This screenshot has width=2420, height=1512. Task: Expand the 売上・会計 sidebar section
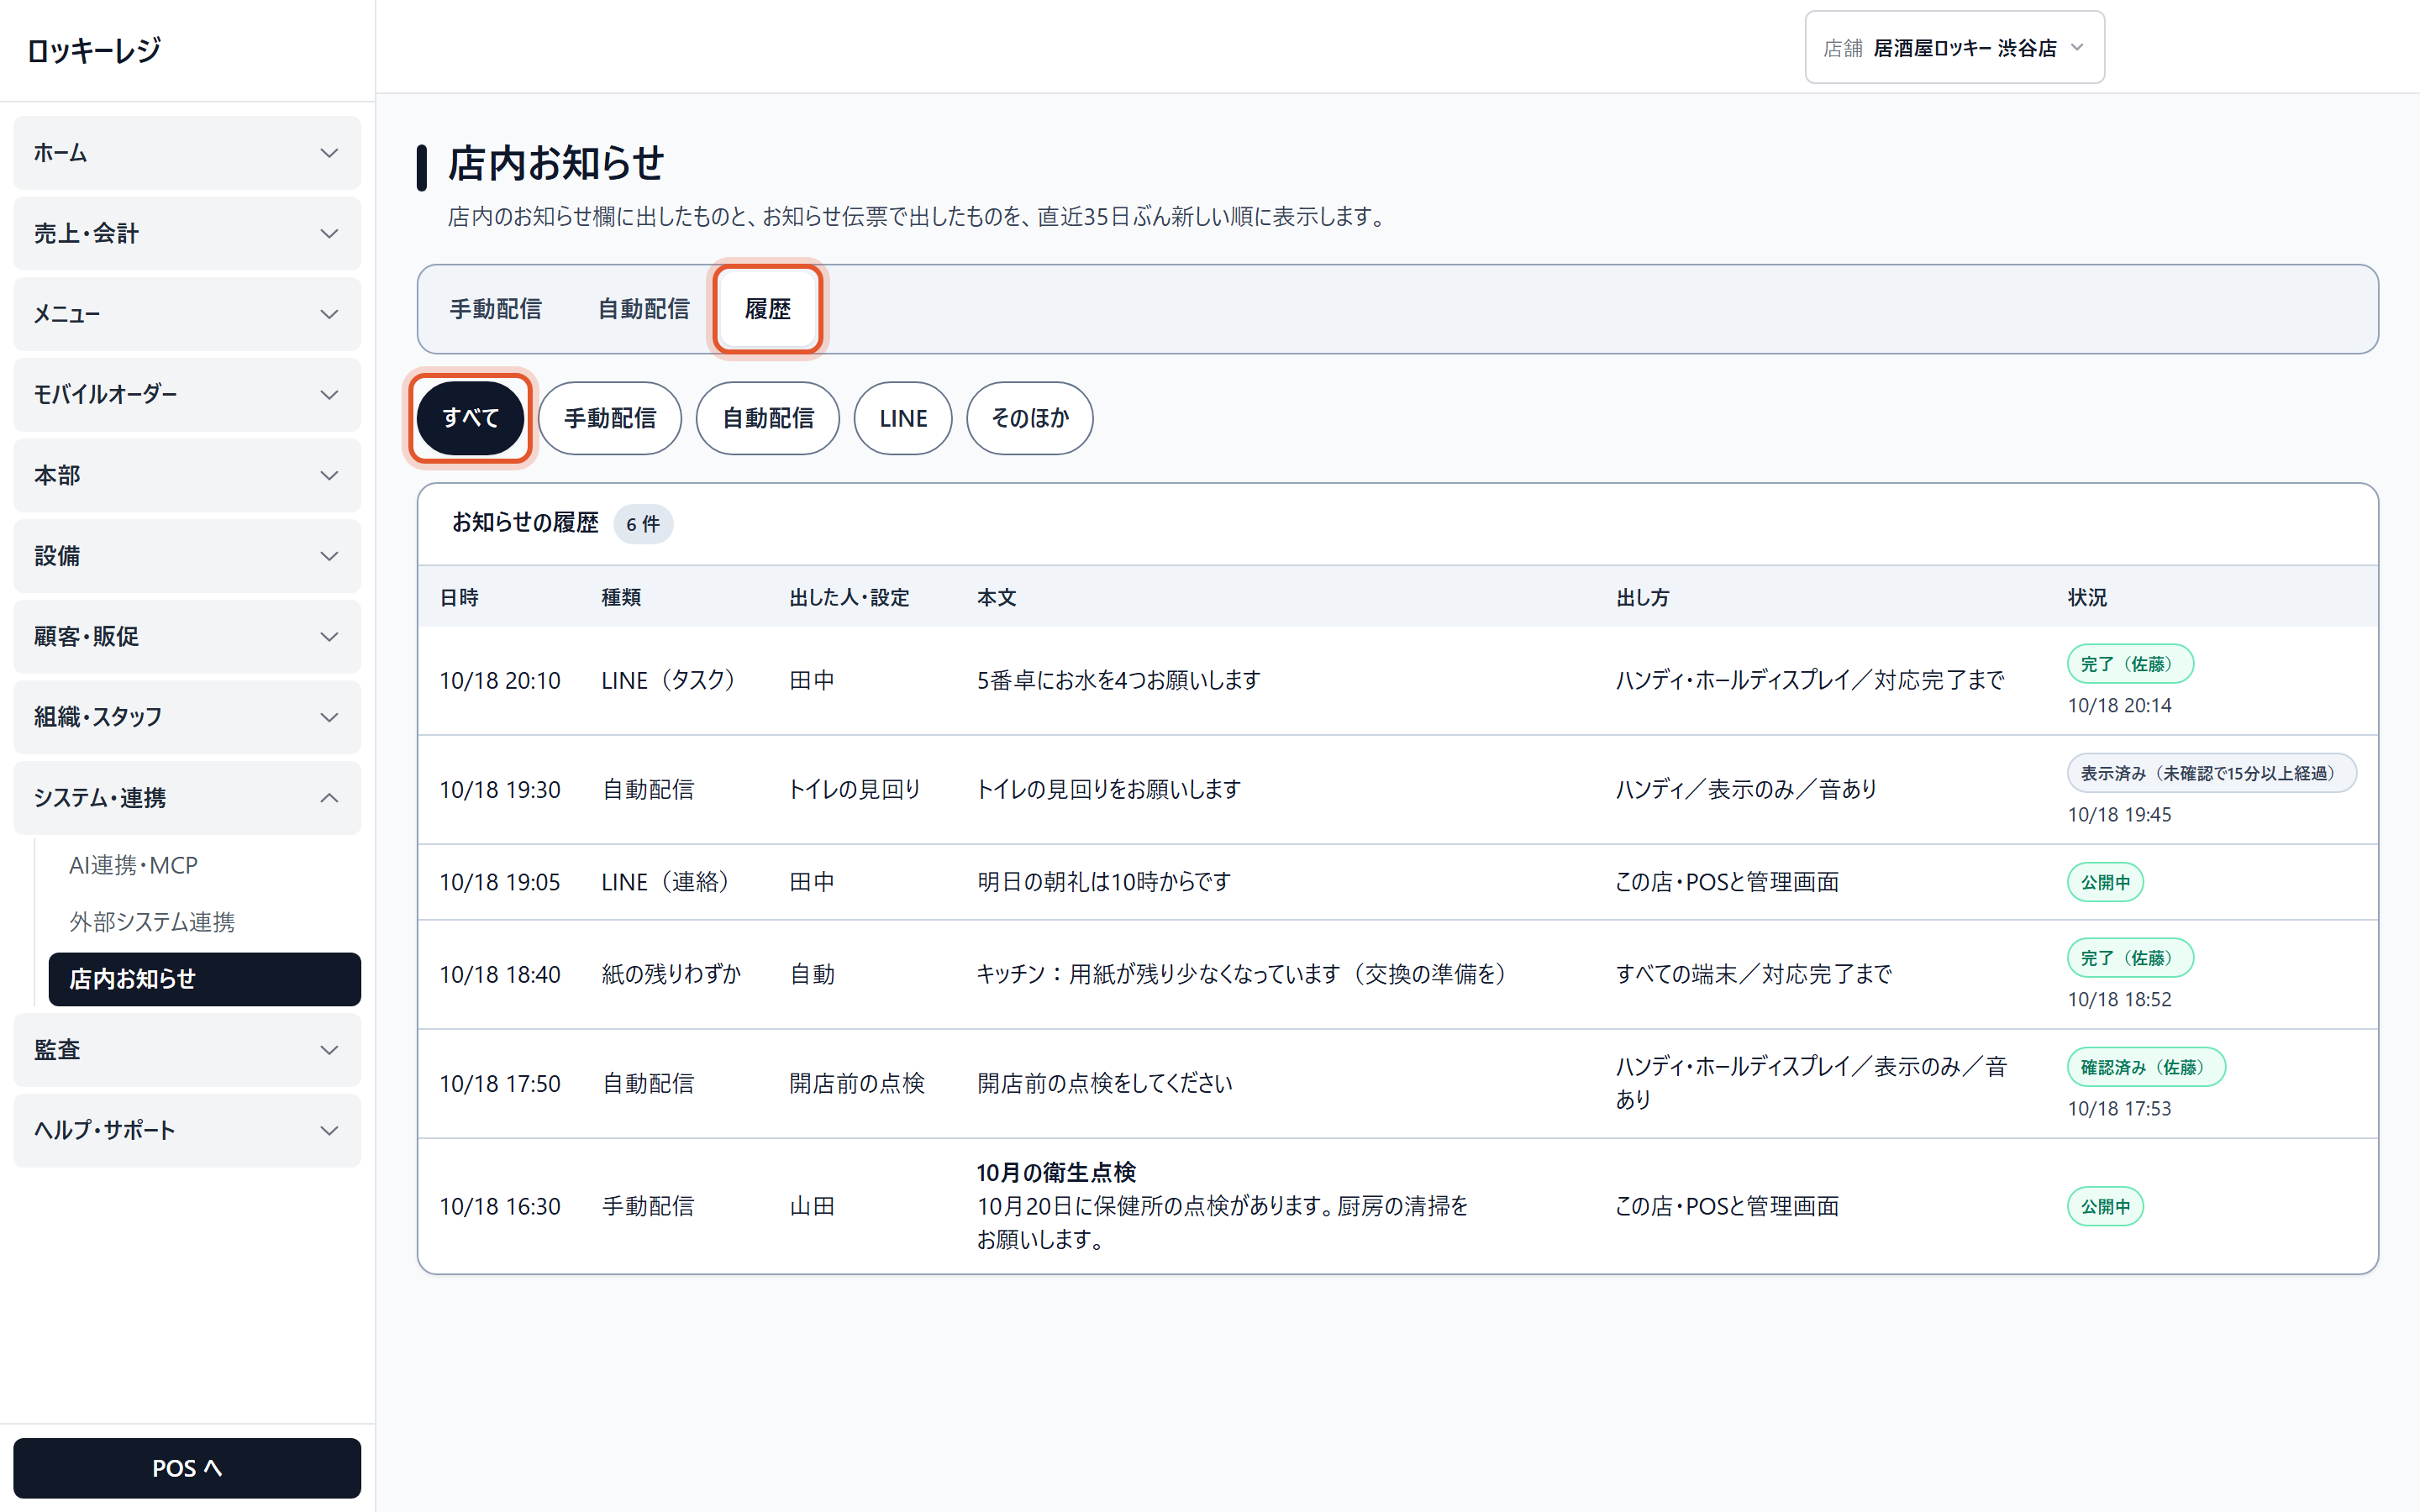click(x=187, y=233)
